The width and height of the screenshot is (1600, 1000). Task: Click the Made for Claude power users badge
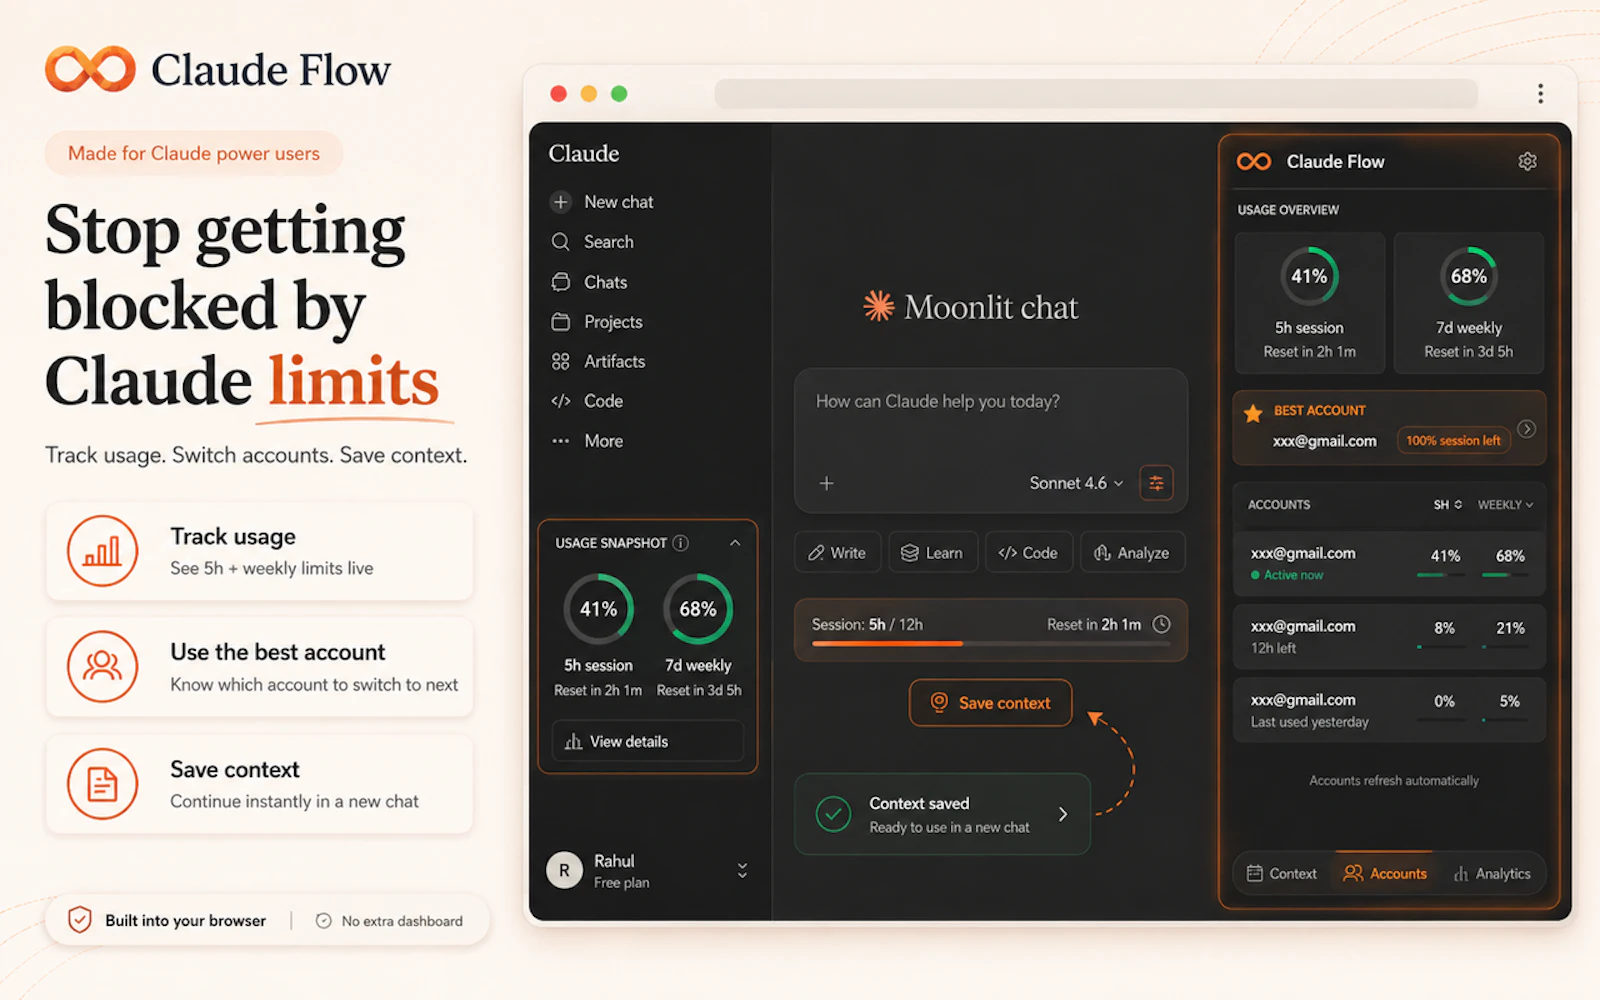click(x=194, y=153)
